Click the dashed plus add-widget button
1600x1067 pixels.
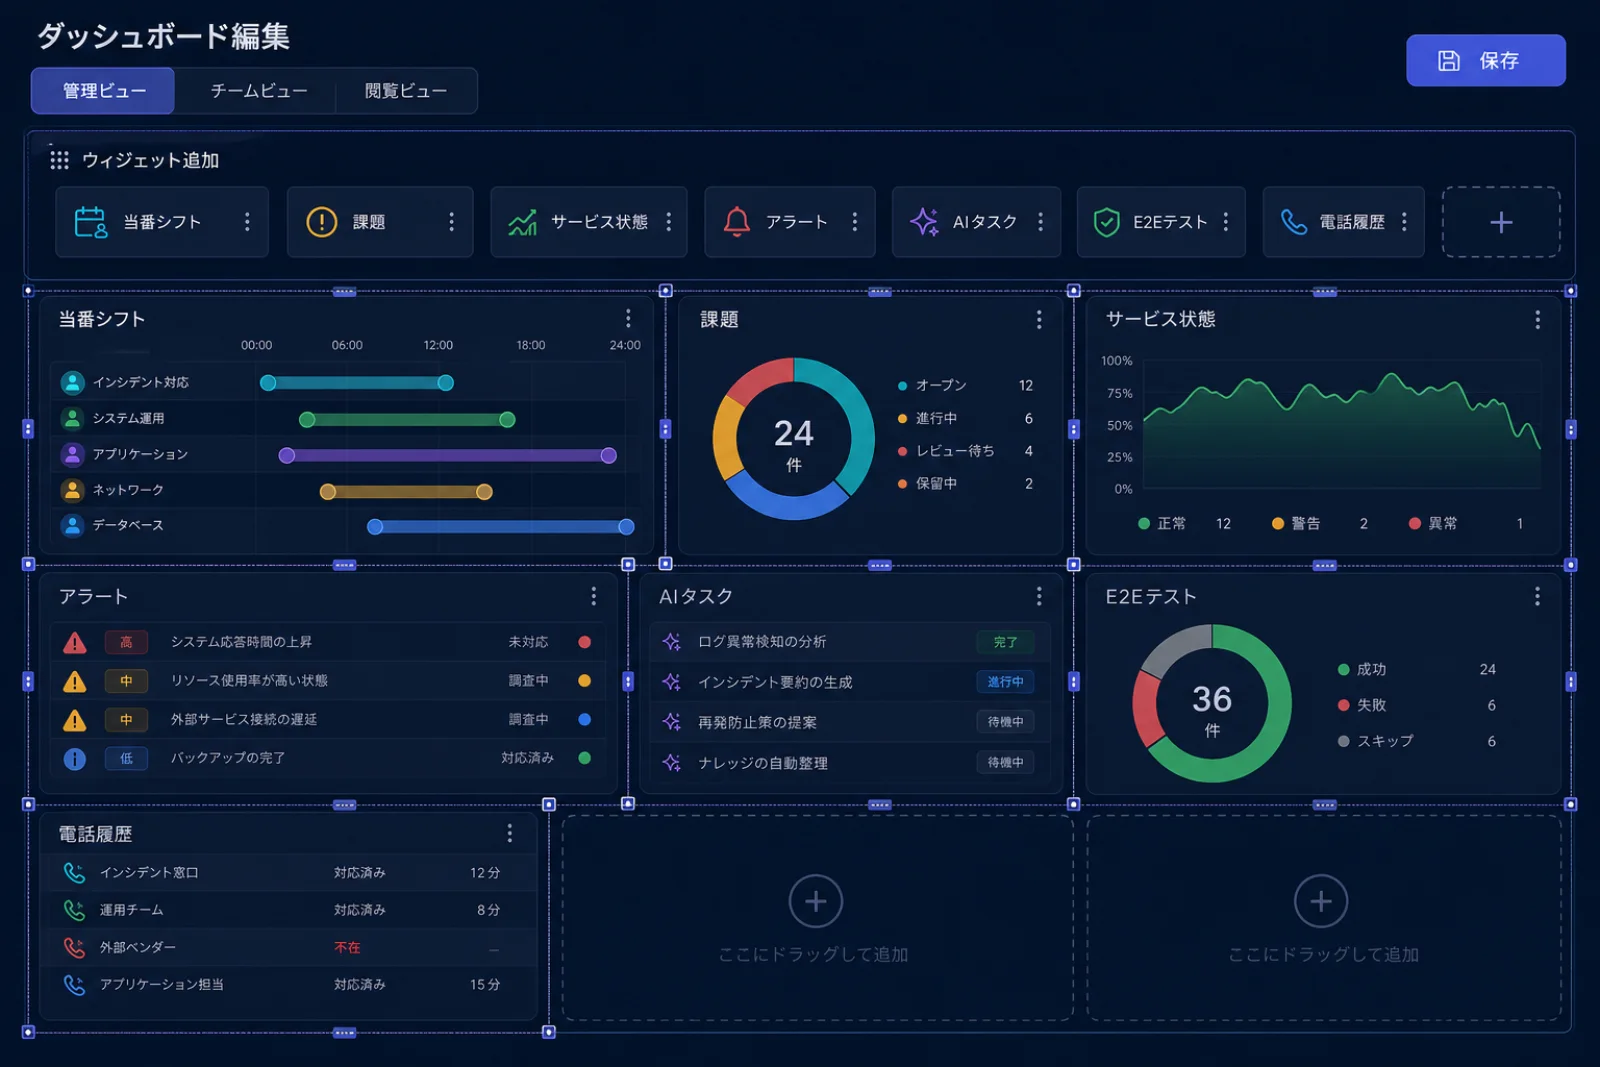[1501, 222]
